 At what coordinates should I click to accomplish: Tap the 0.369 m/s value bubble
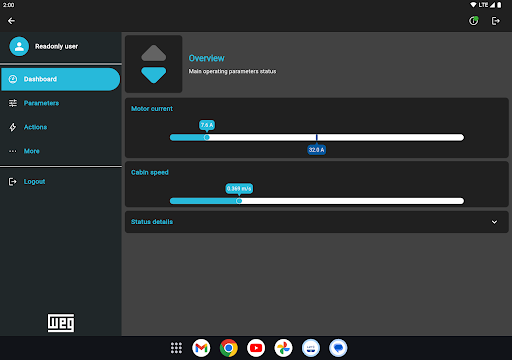[x=239, y=189]
